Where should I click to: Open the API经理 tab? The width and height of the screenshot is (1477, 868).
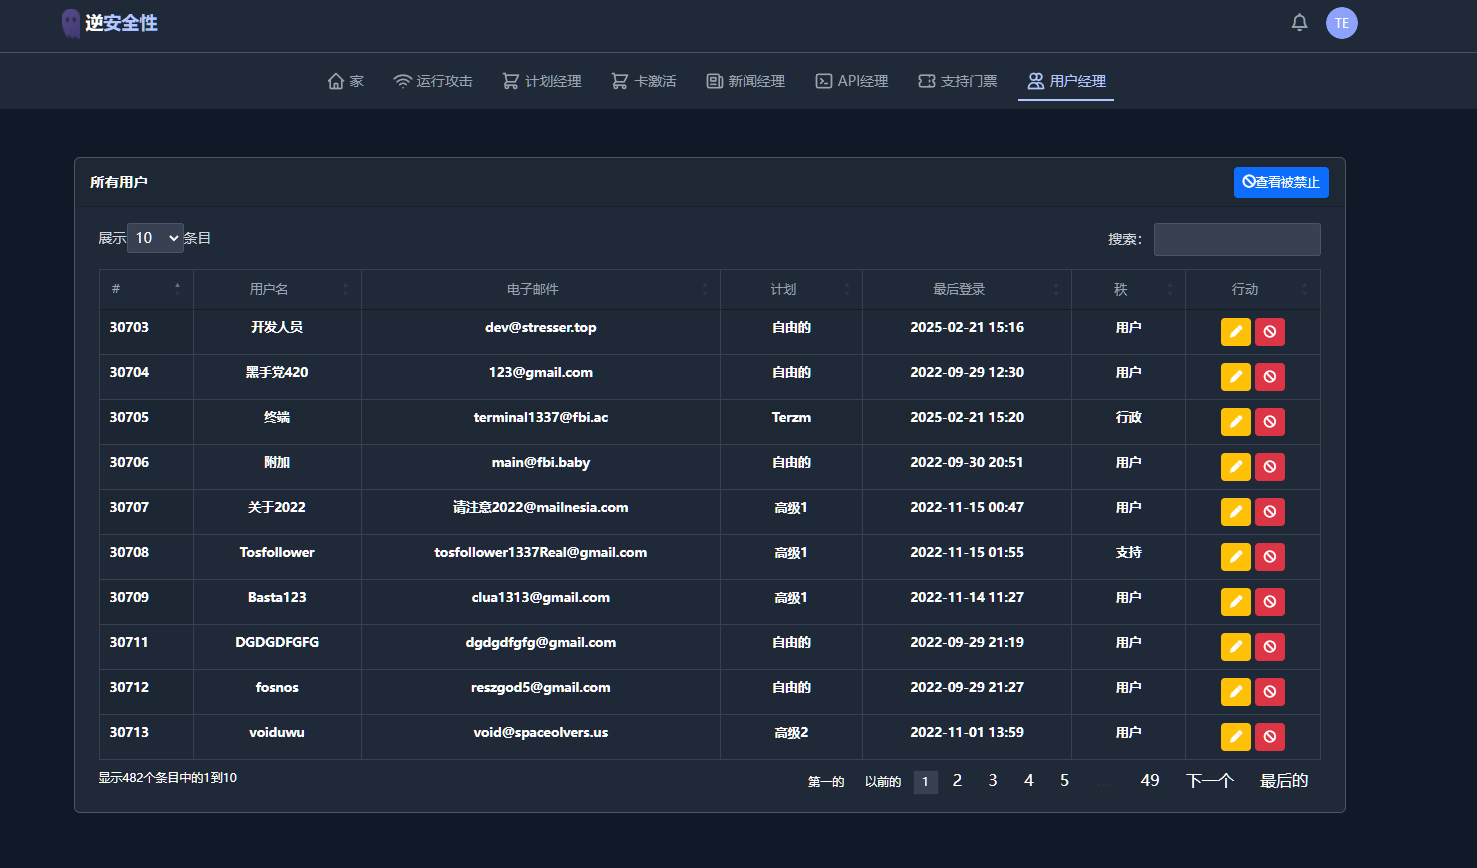[852, 81]
